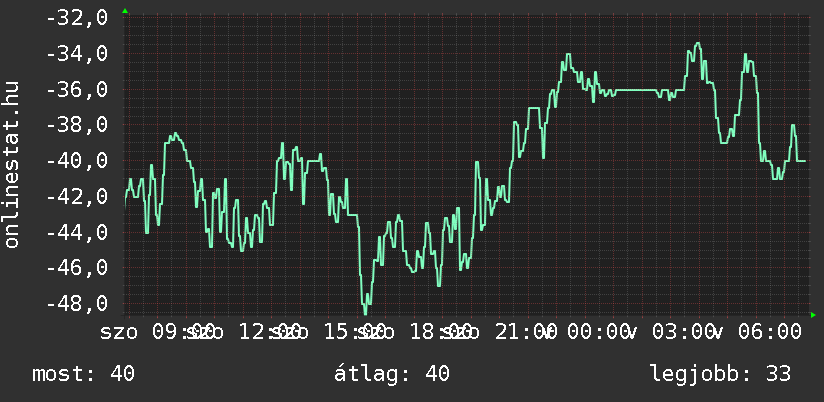Click the highest peak of the line near 03:00
Screen dimensions: 824x402
[x=698, y=44]
